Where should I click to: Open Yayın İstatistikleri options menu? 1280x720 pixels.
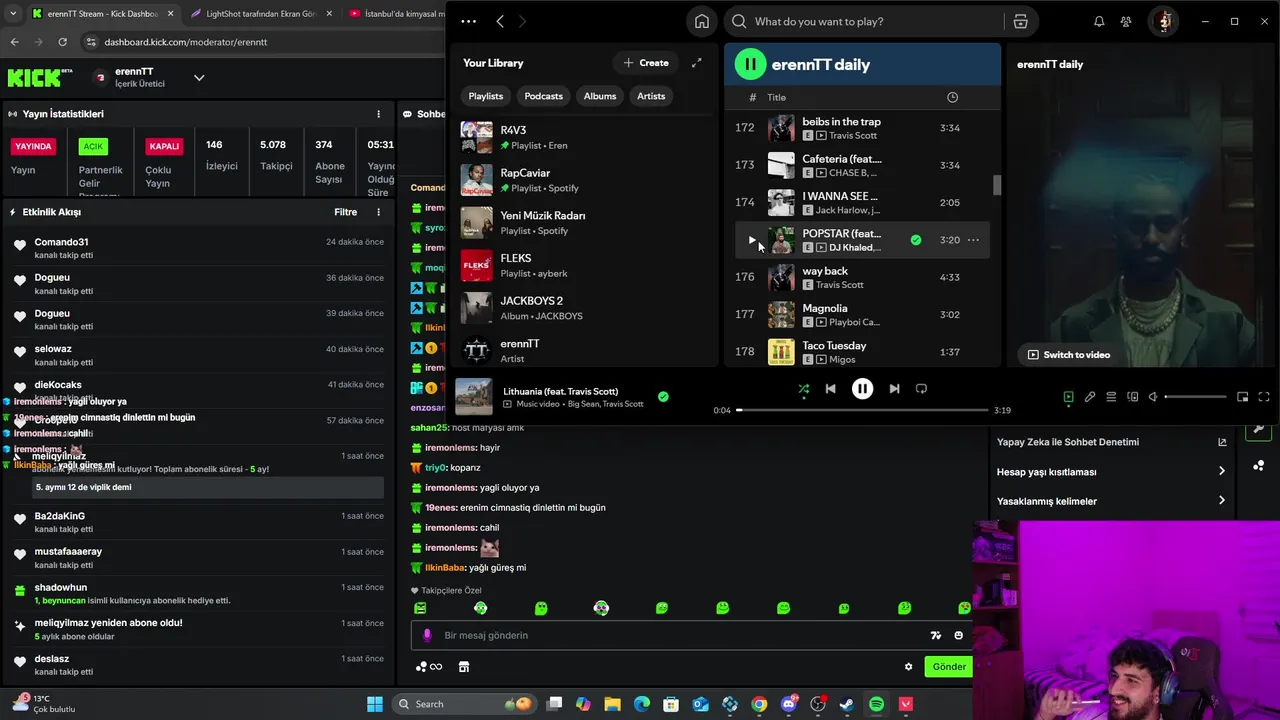[378, 114]
